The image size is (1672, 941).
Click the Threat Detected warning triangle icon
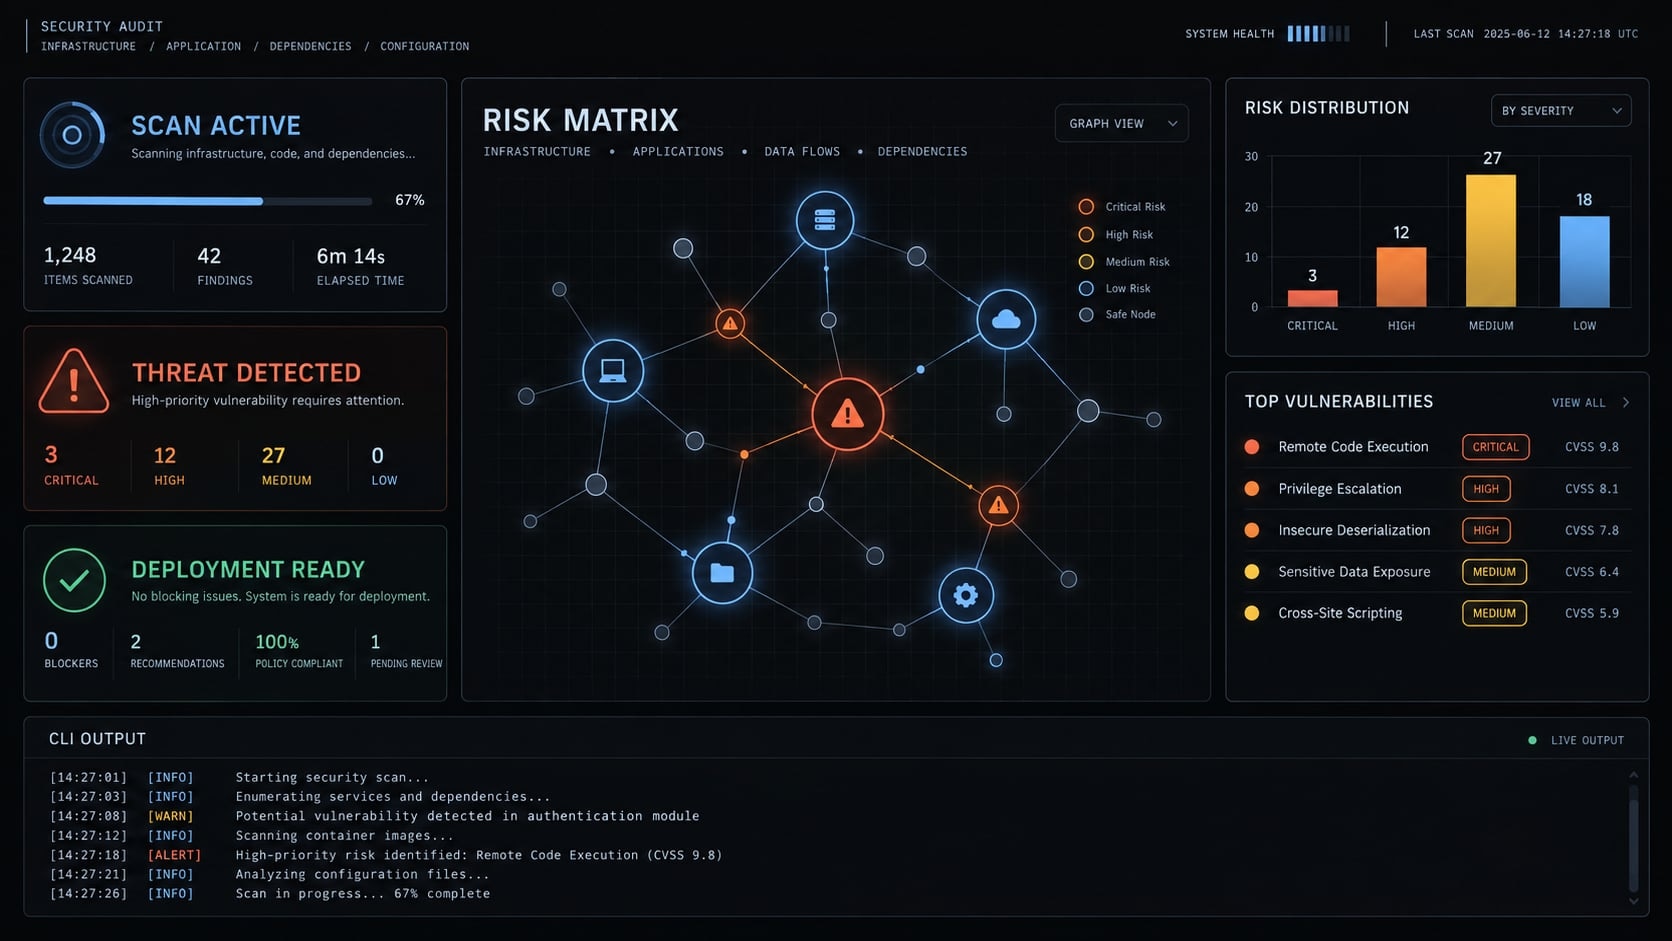click(x=74, y=381)
